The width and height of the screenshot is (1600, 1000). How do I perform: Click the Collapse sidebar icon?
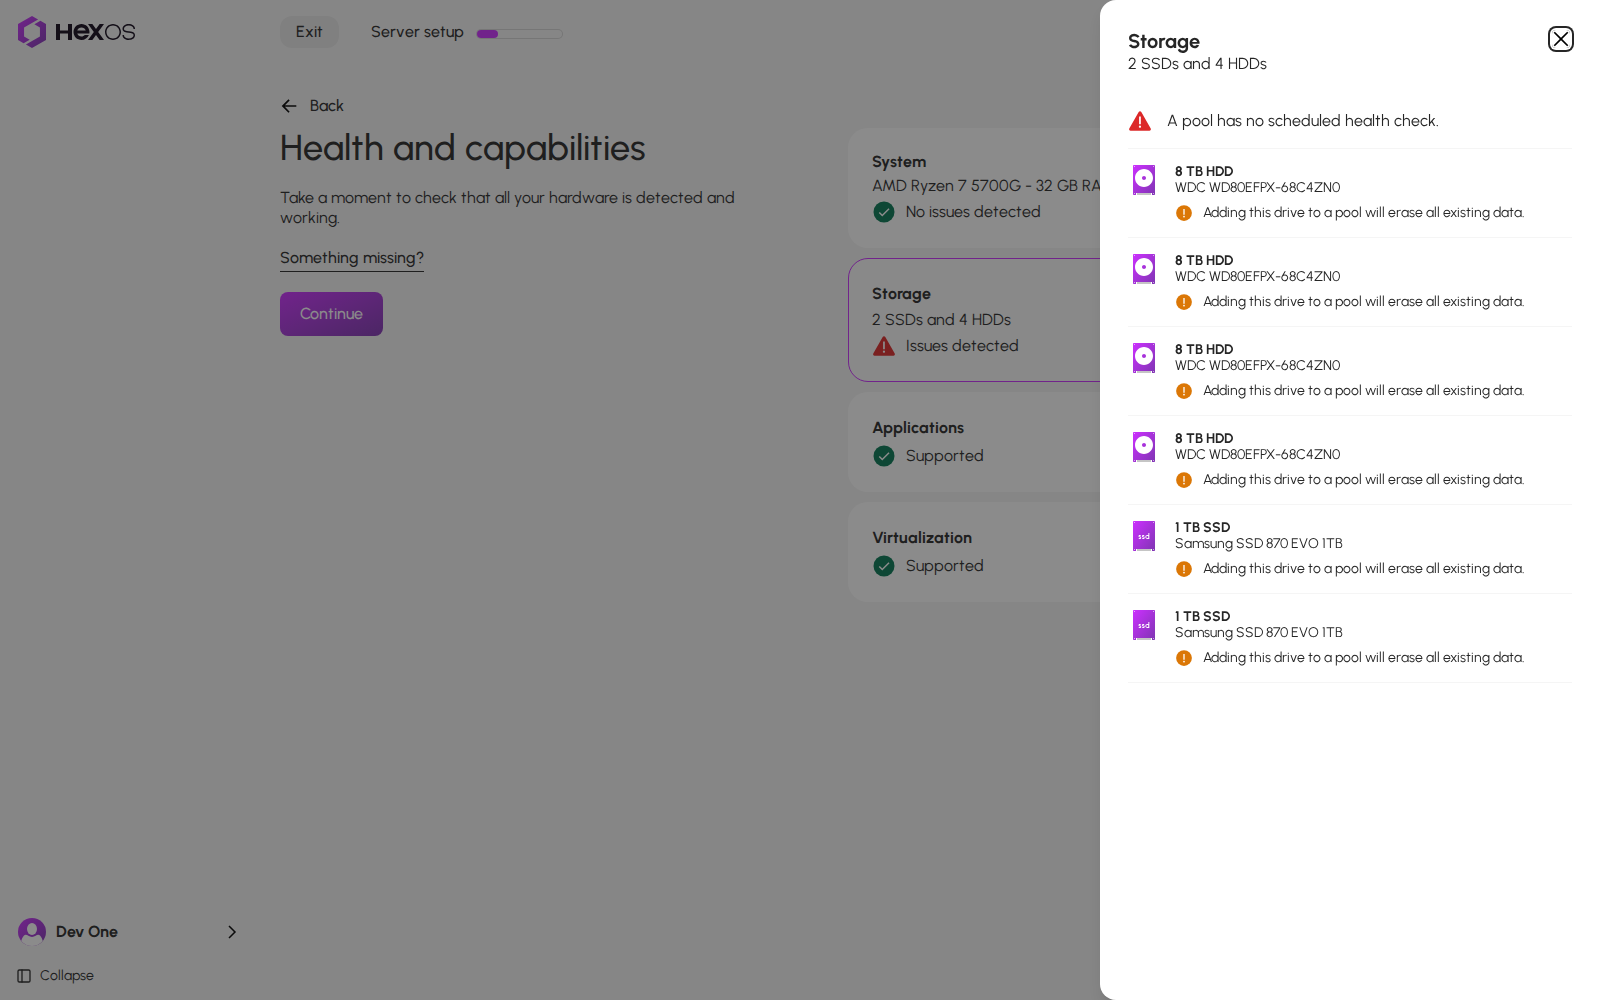[24, 976]
